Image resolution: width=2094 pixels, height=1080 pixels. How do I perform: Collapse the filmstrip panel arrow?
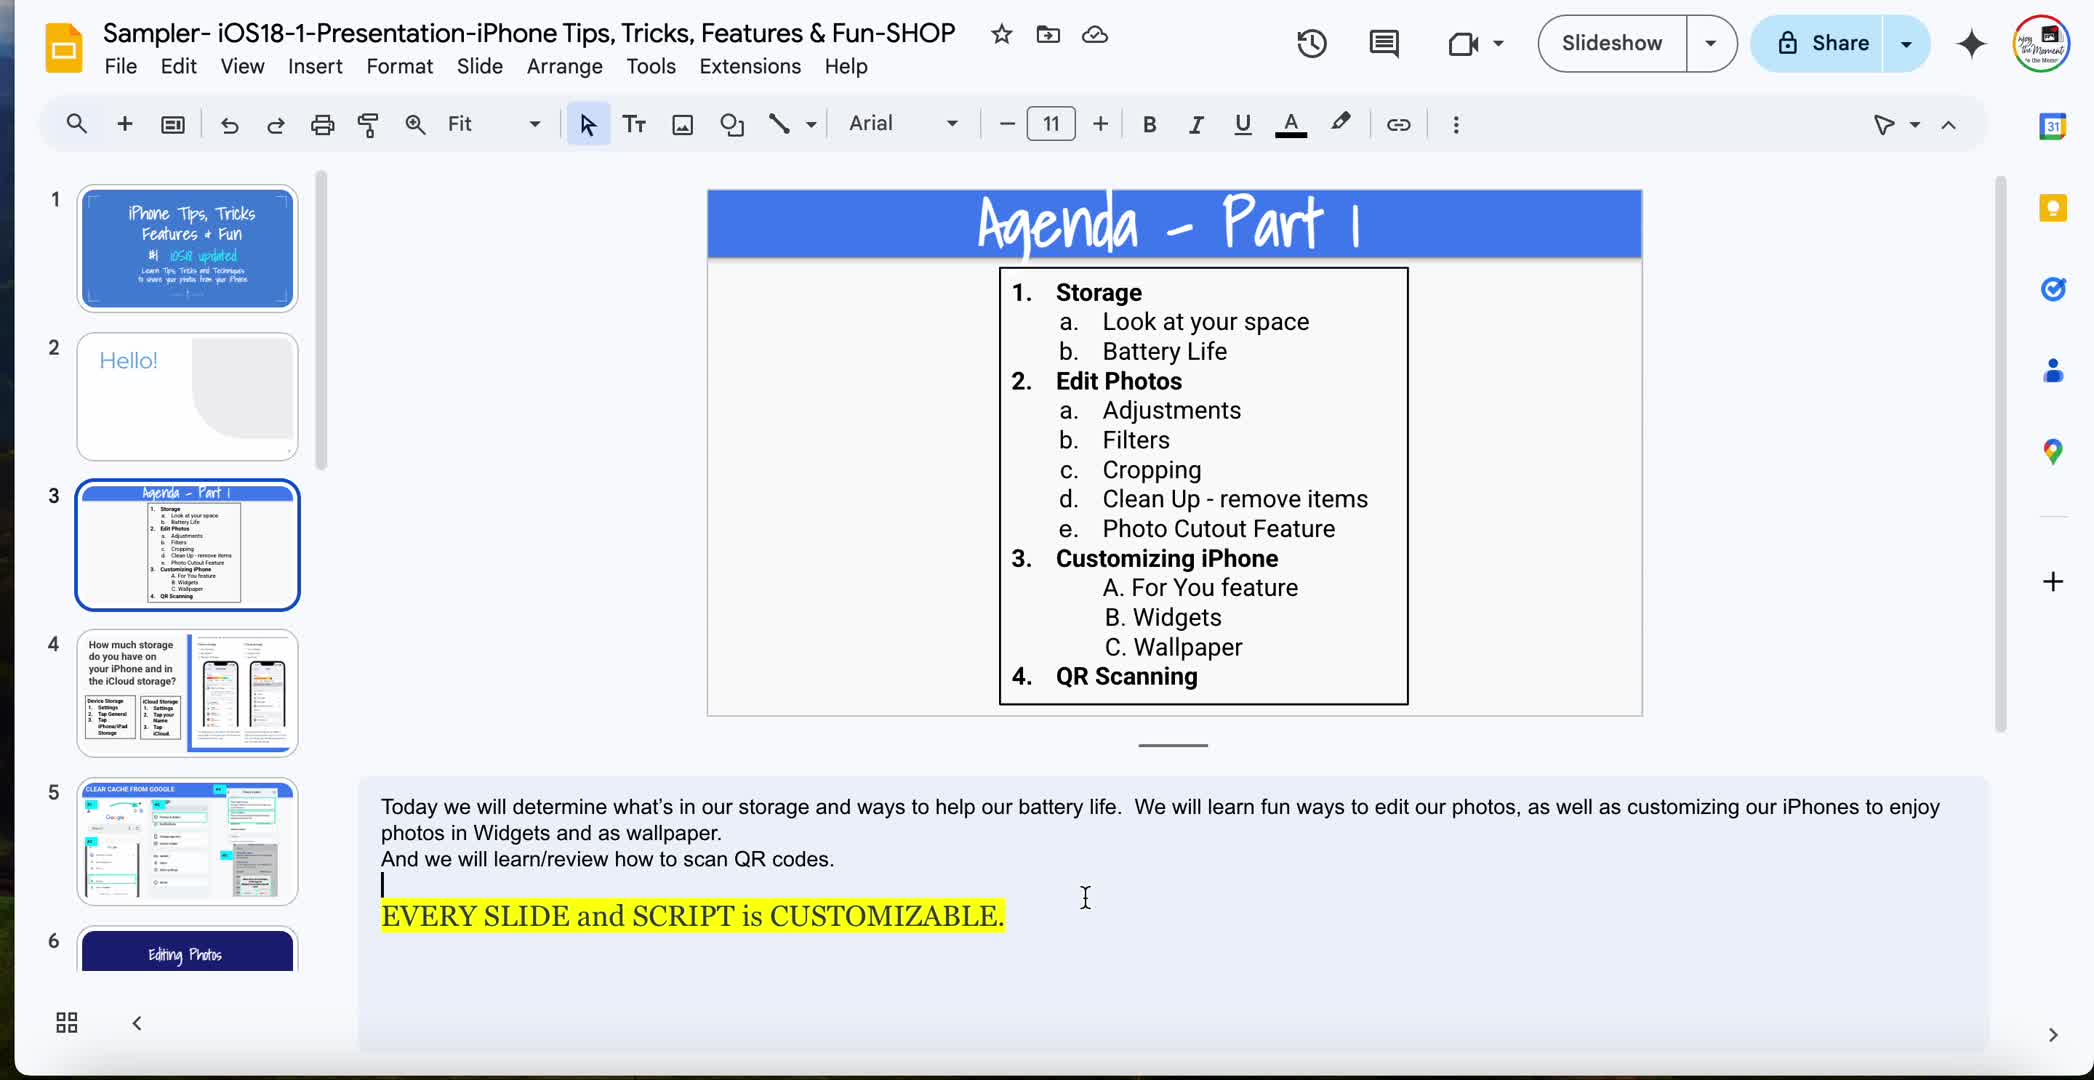137,1022
